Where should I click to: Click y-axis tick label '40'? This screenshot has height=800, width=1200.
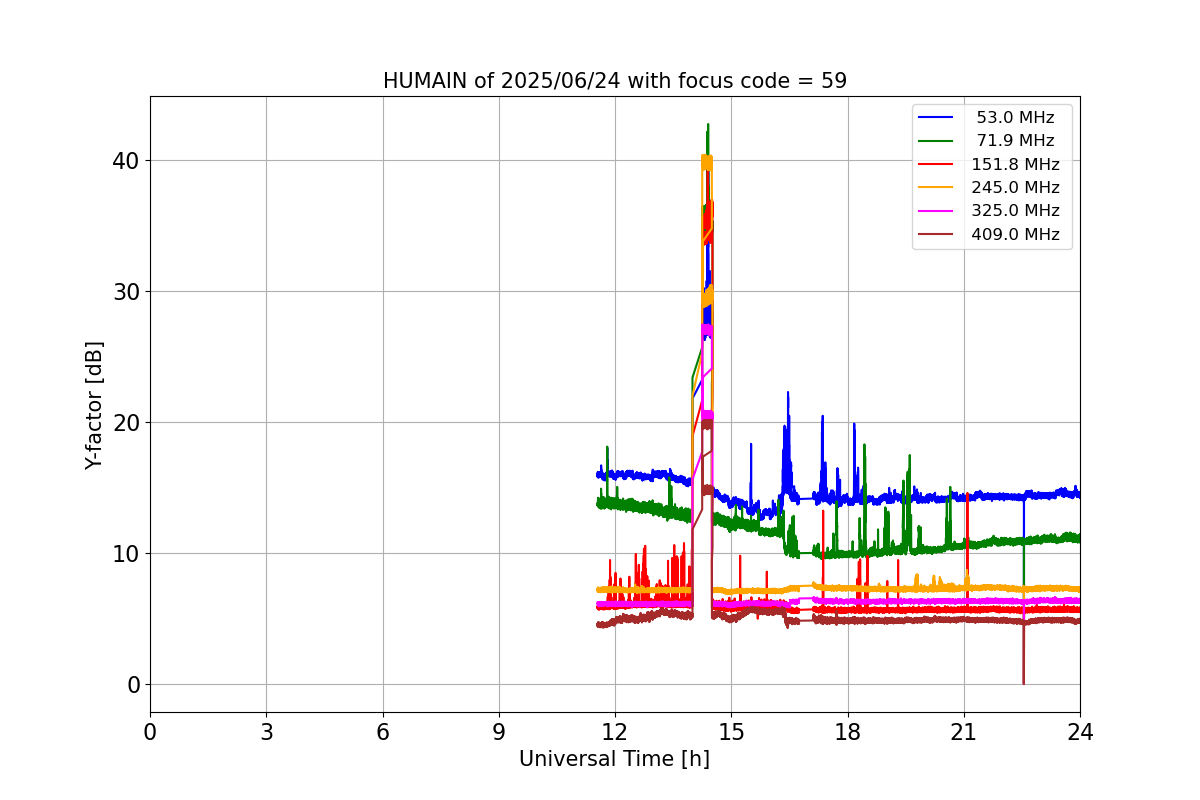127,161
